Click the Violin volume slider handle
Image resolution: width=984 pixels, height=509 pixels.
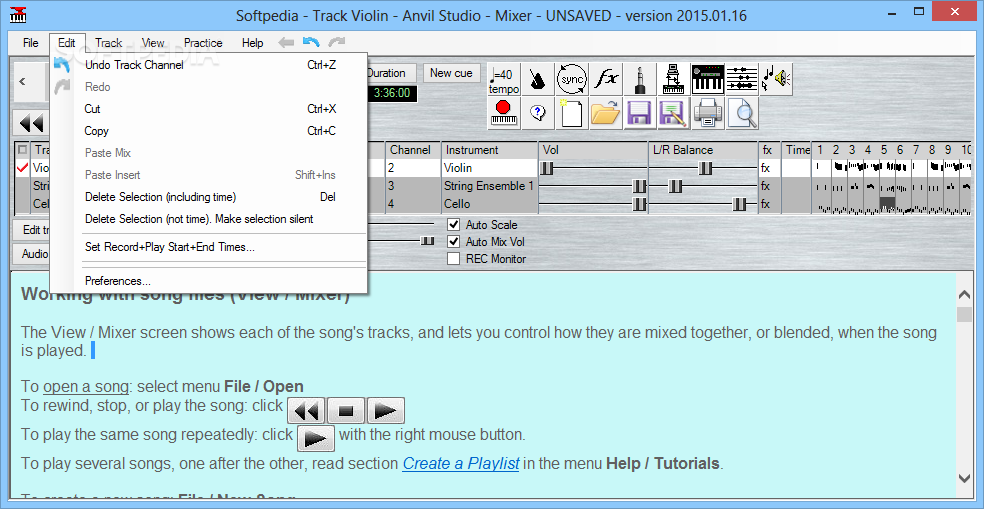point(548,168)
